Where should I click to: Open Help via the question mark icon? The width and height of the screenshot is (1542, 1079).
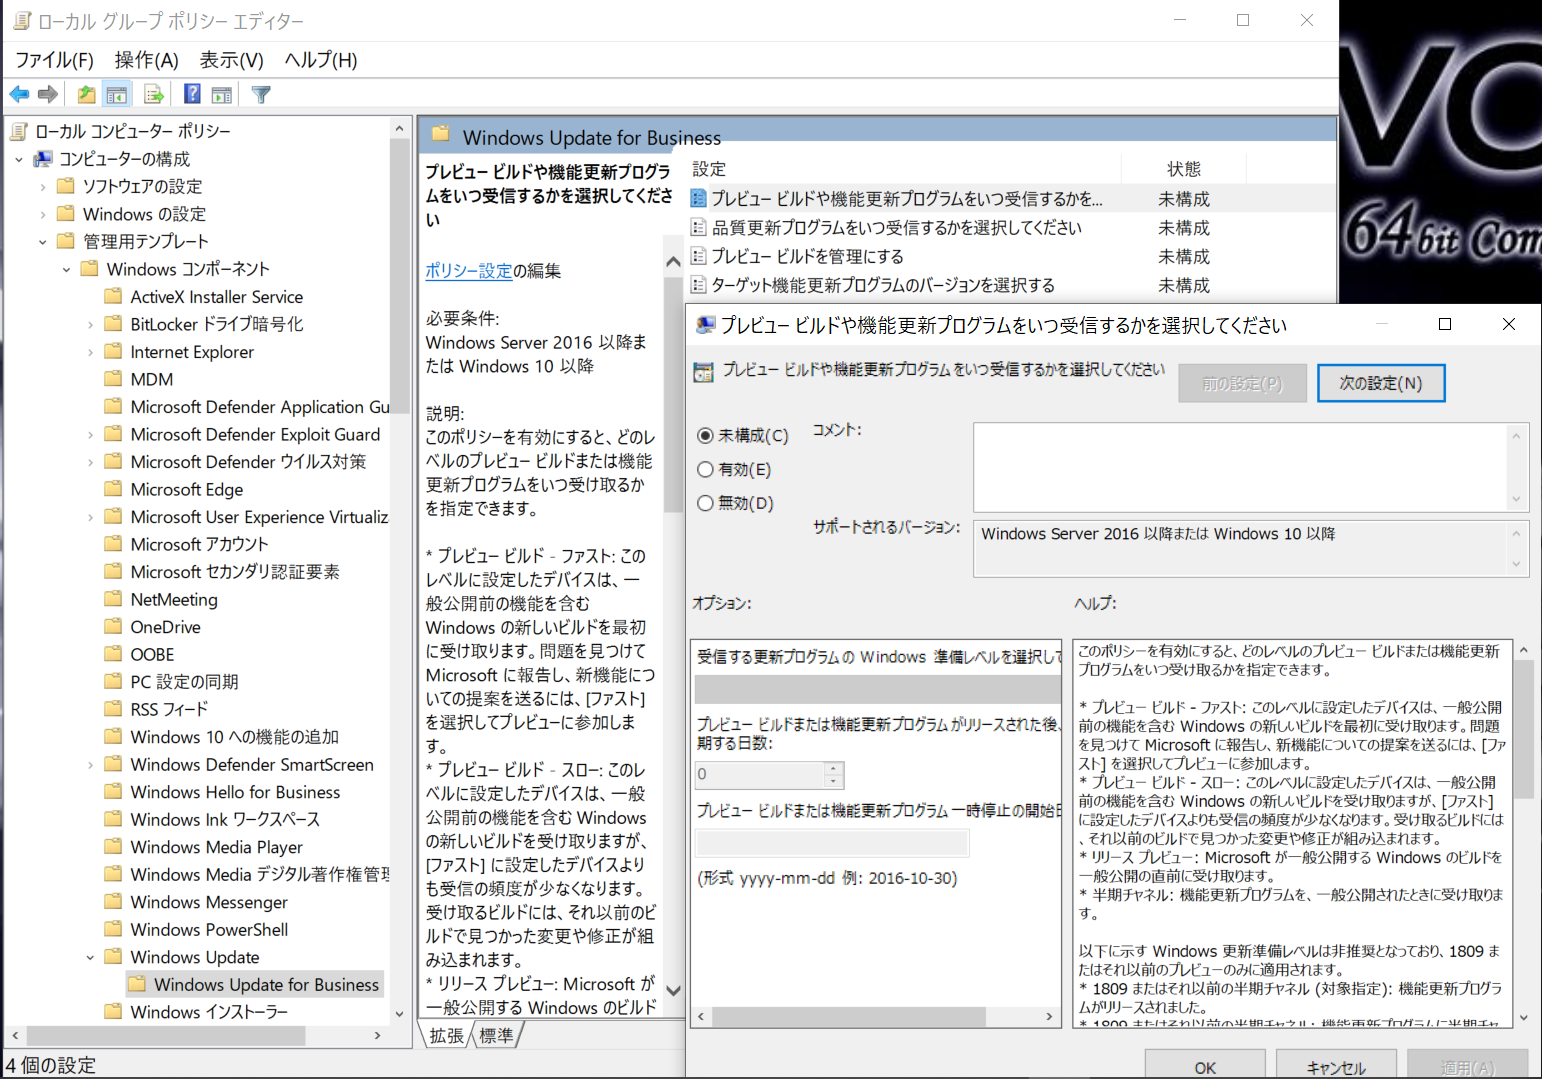(x=190, y=93)
